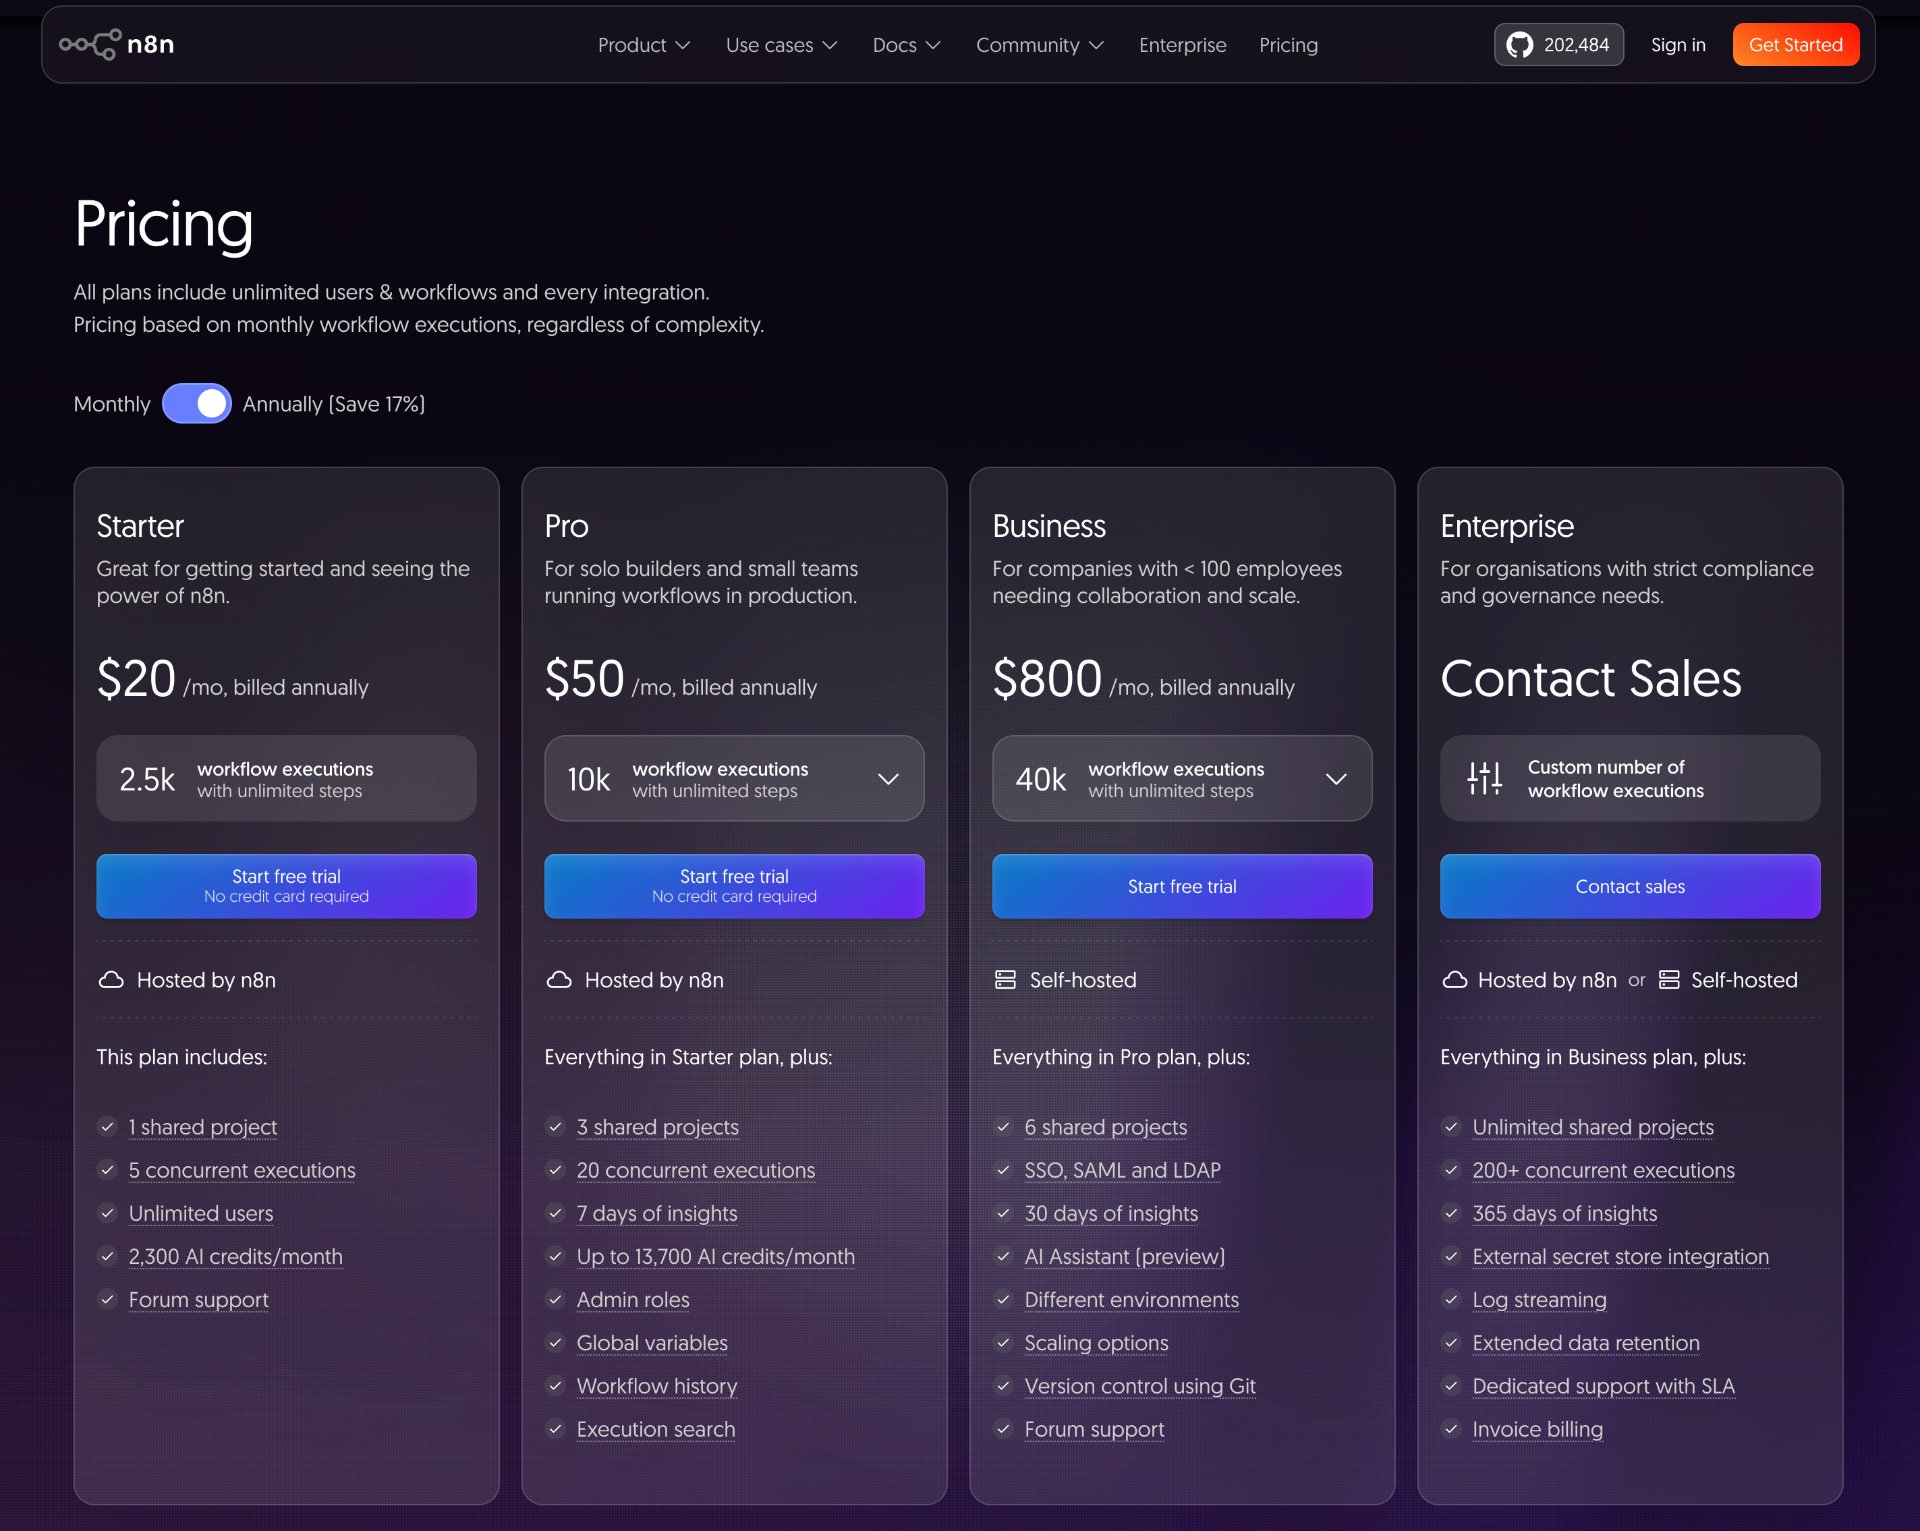Click the cloud icon in the Enterprise hosting row
The width and height of the screenshot is (1920, 1531).
click(1455, 980)
